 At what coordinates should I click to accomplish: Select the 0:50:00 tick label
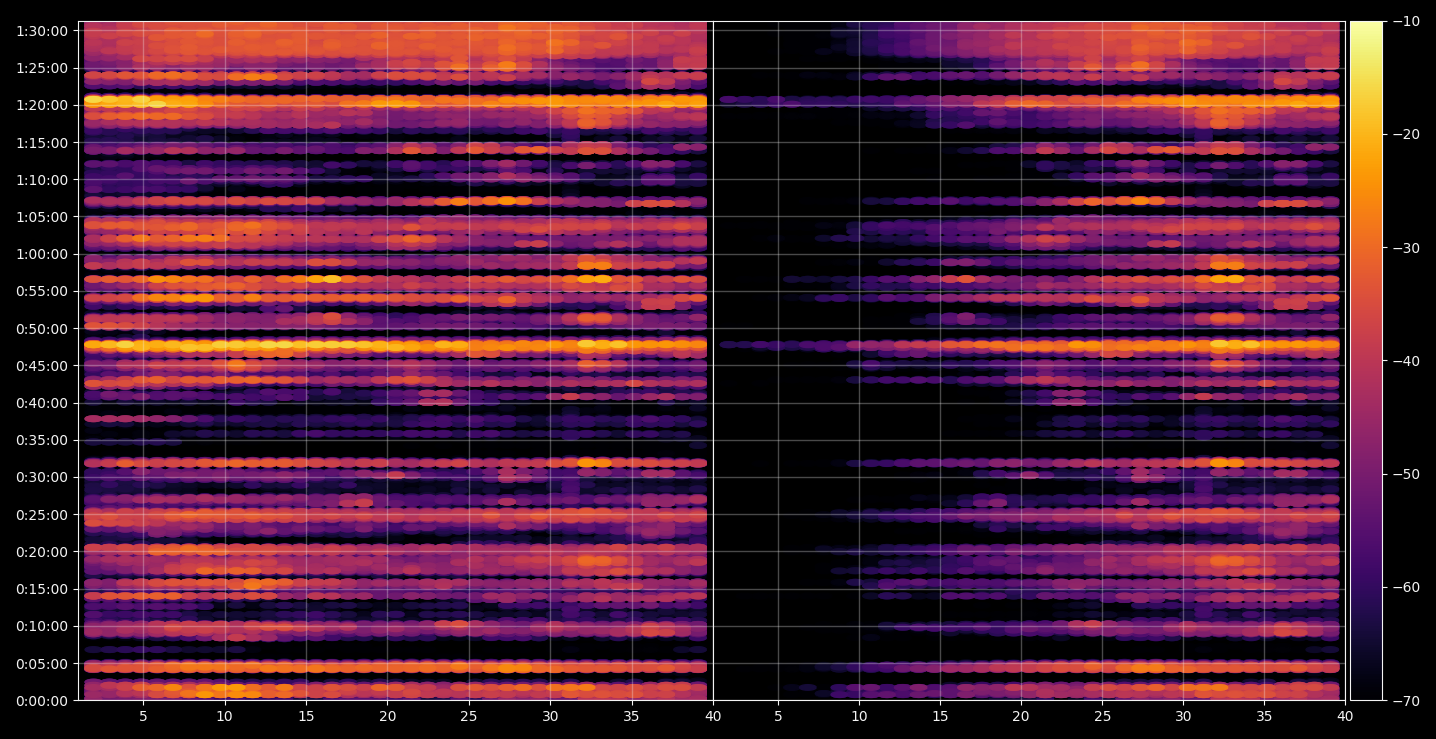click(43, 328)
